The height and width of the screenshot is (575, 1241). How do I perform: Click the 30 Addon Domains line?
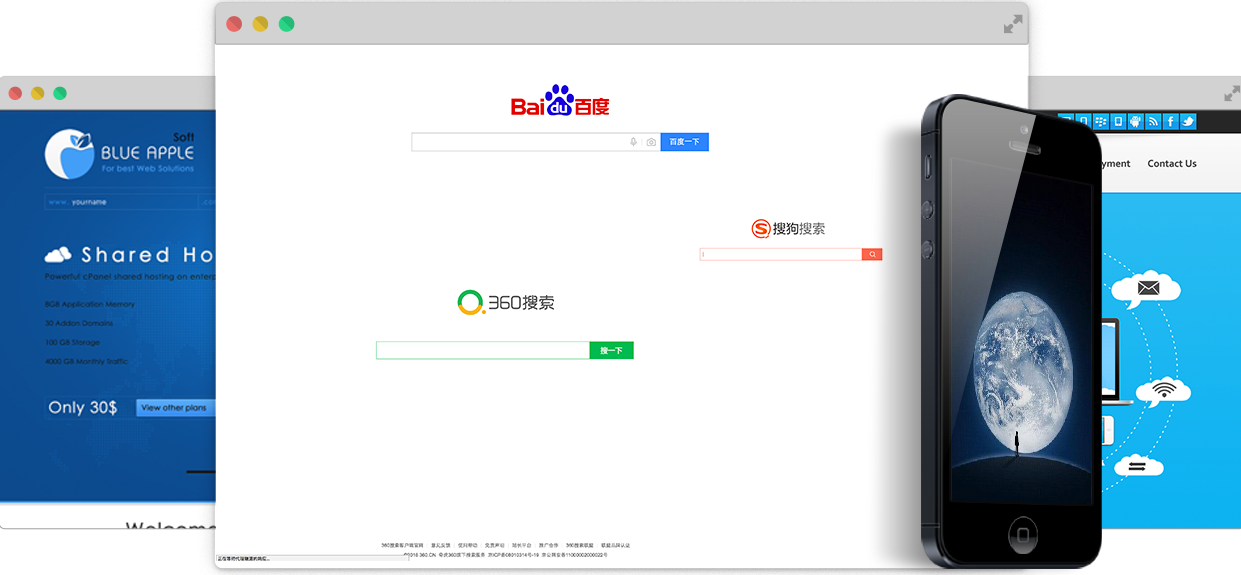[79, 323]
